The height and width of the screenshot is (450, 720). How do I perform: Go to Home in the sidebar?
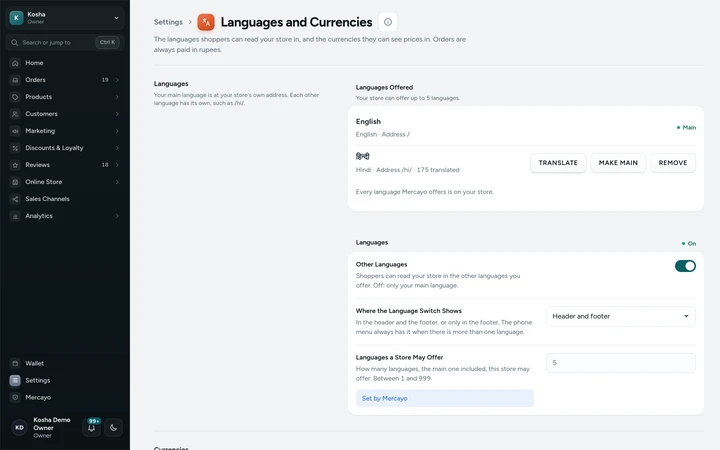65,63
